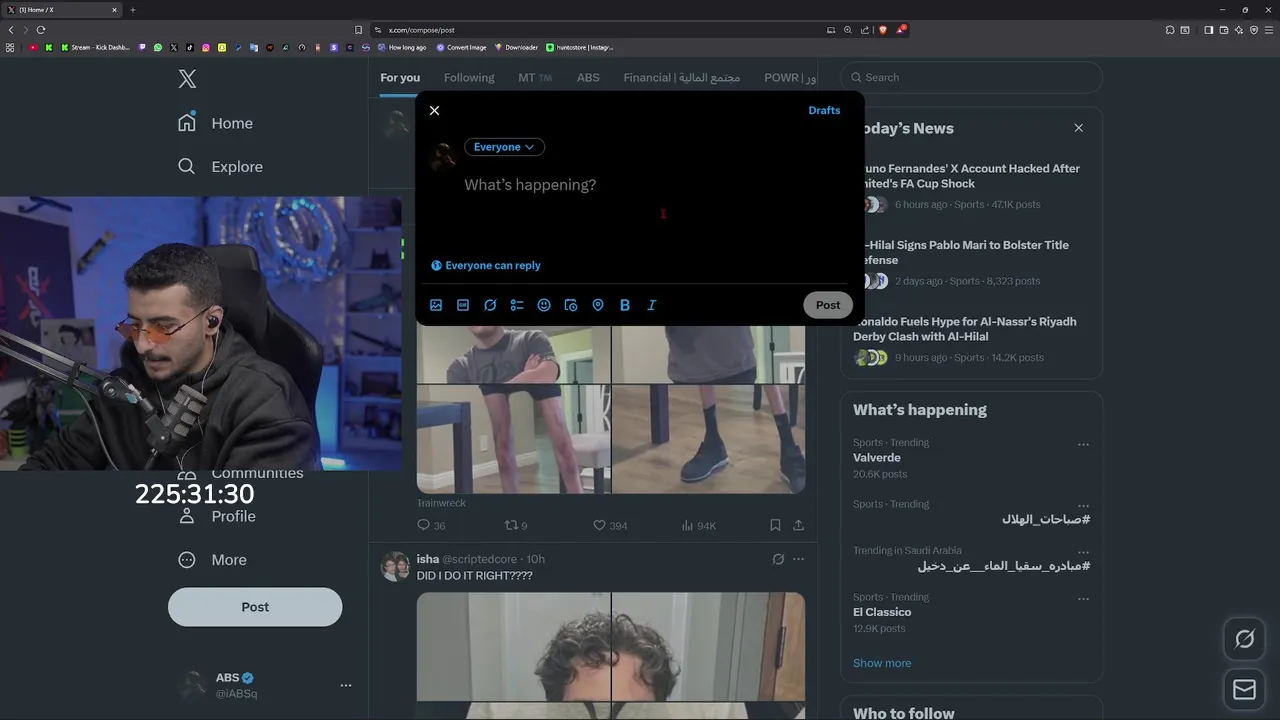Screen dimensions: 1280x720
Task: Open ABS account options ellipsis
Action: 346,685
